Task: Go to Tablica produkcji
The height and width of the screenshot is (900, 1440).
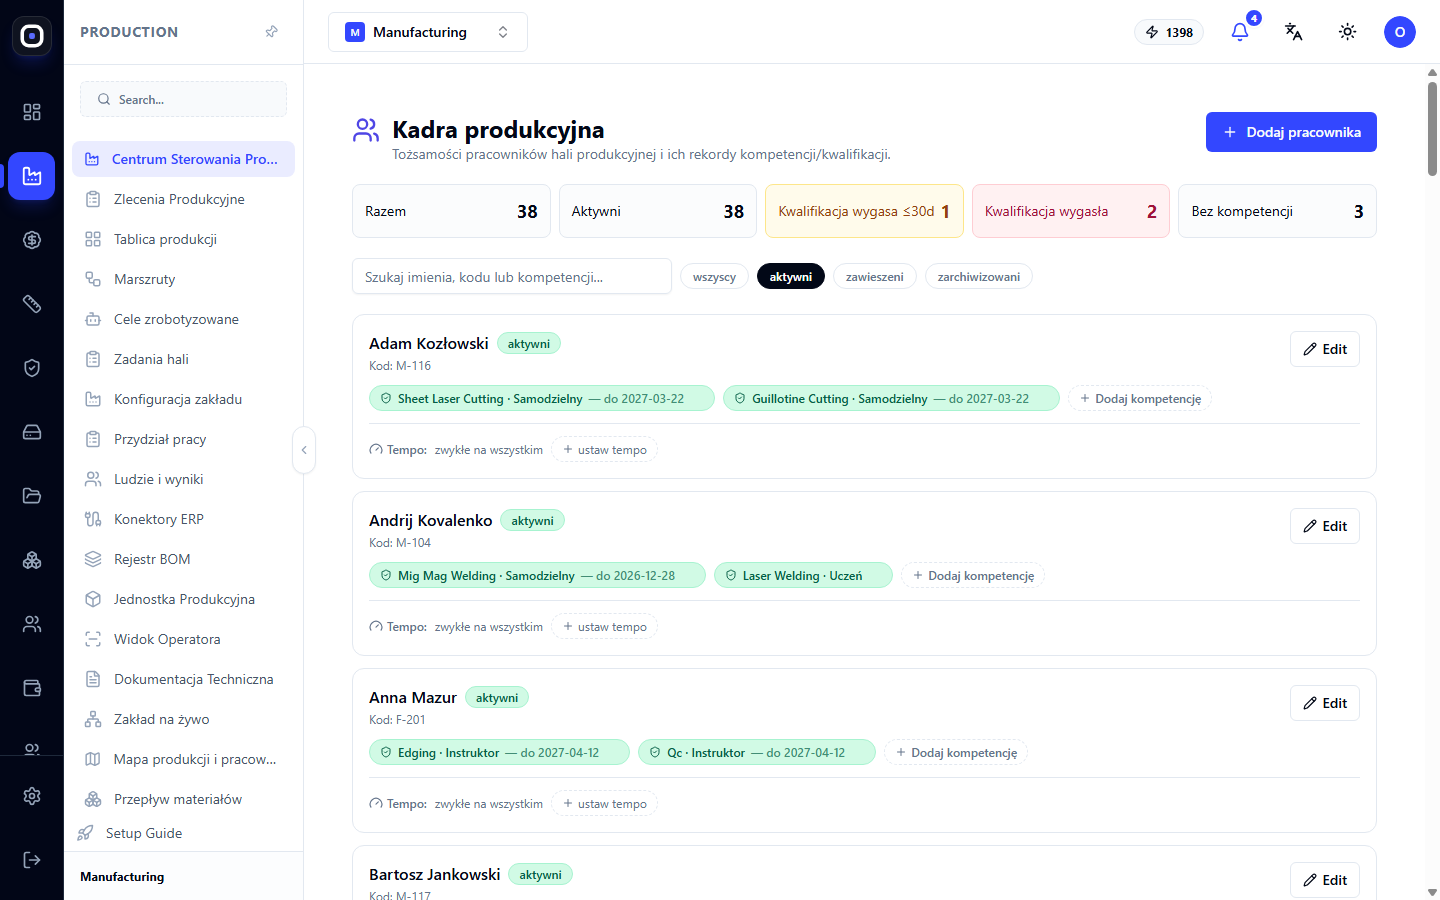Action: 183,239
